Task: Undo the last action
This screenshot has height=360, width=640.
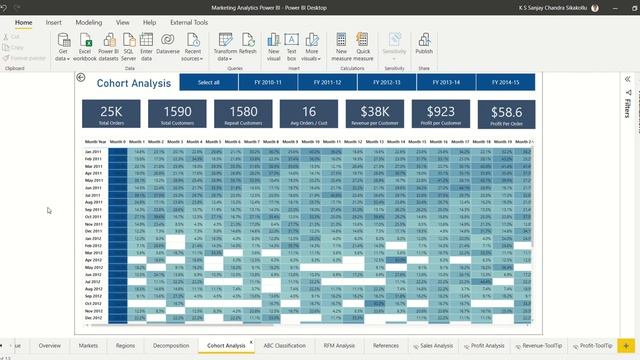Action: 4,7
